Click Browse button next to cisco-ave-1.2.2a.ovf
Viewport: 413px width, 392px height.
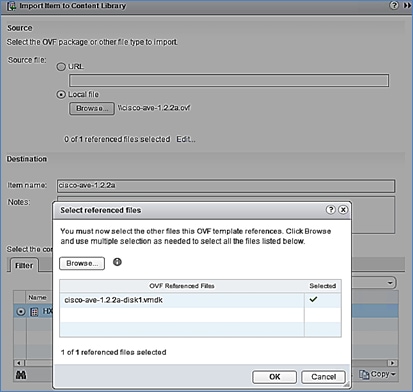click(92, 108)
